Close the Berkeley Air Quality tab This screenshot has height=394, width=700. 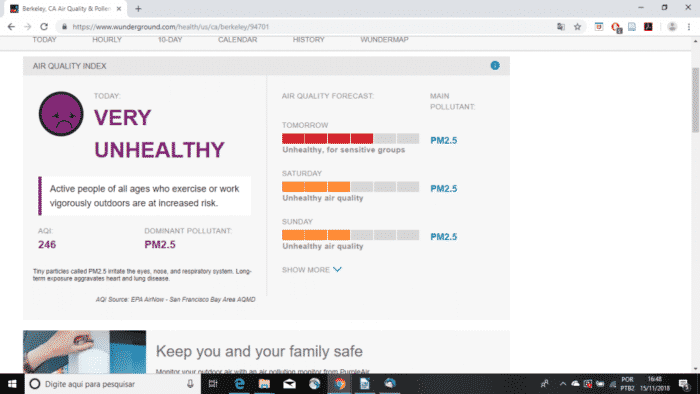[x=119, y=8]
